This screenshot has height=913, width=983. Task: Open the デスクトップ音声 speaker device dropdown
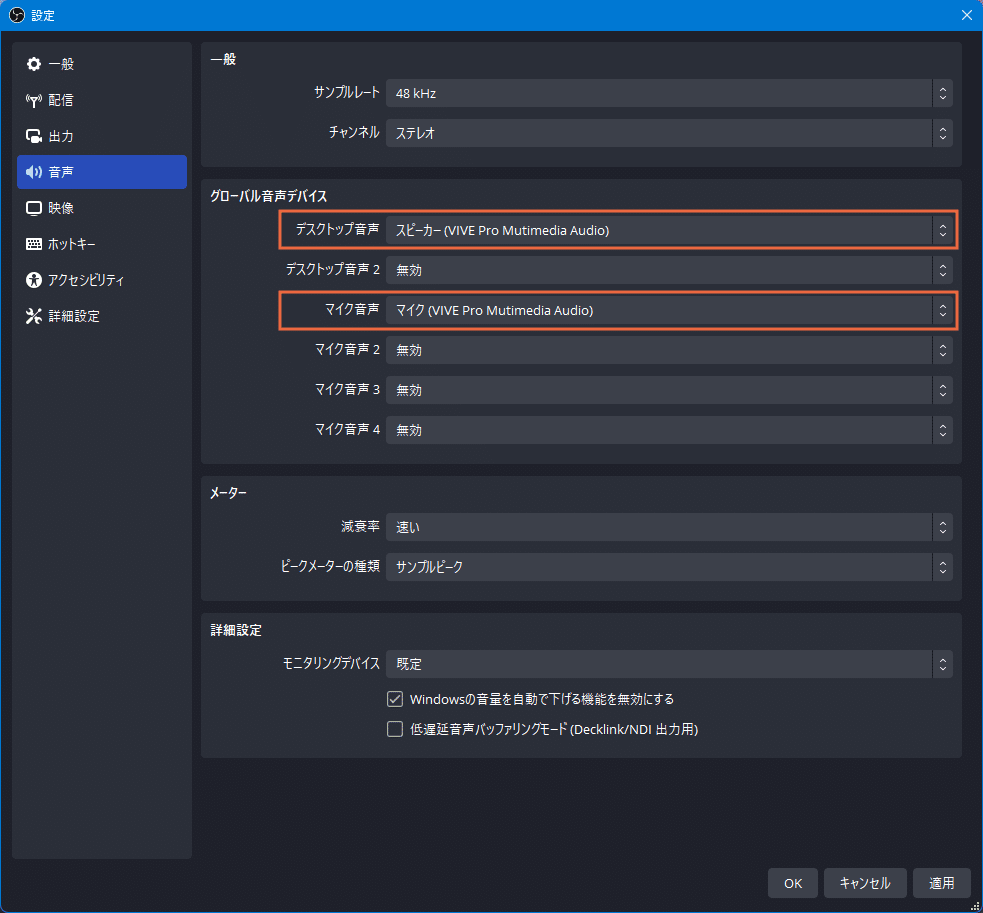click(x=669, y=230)
